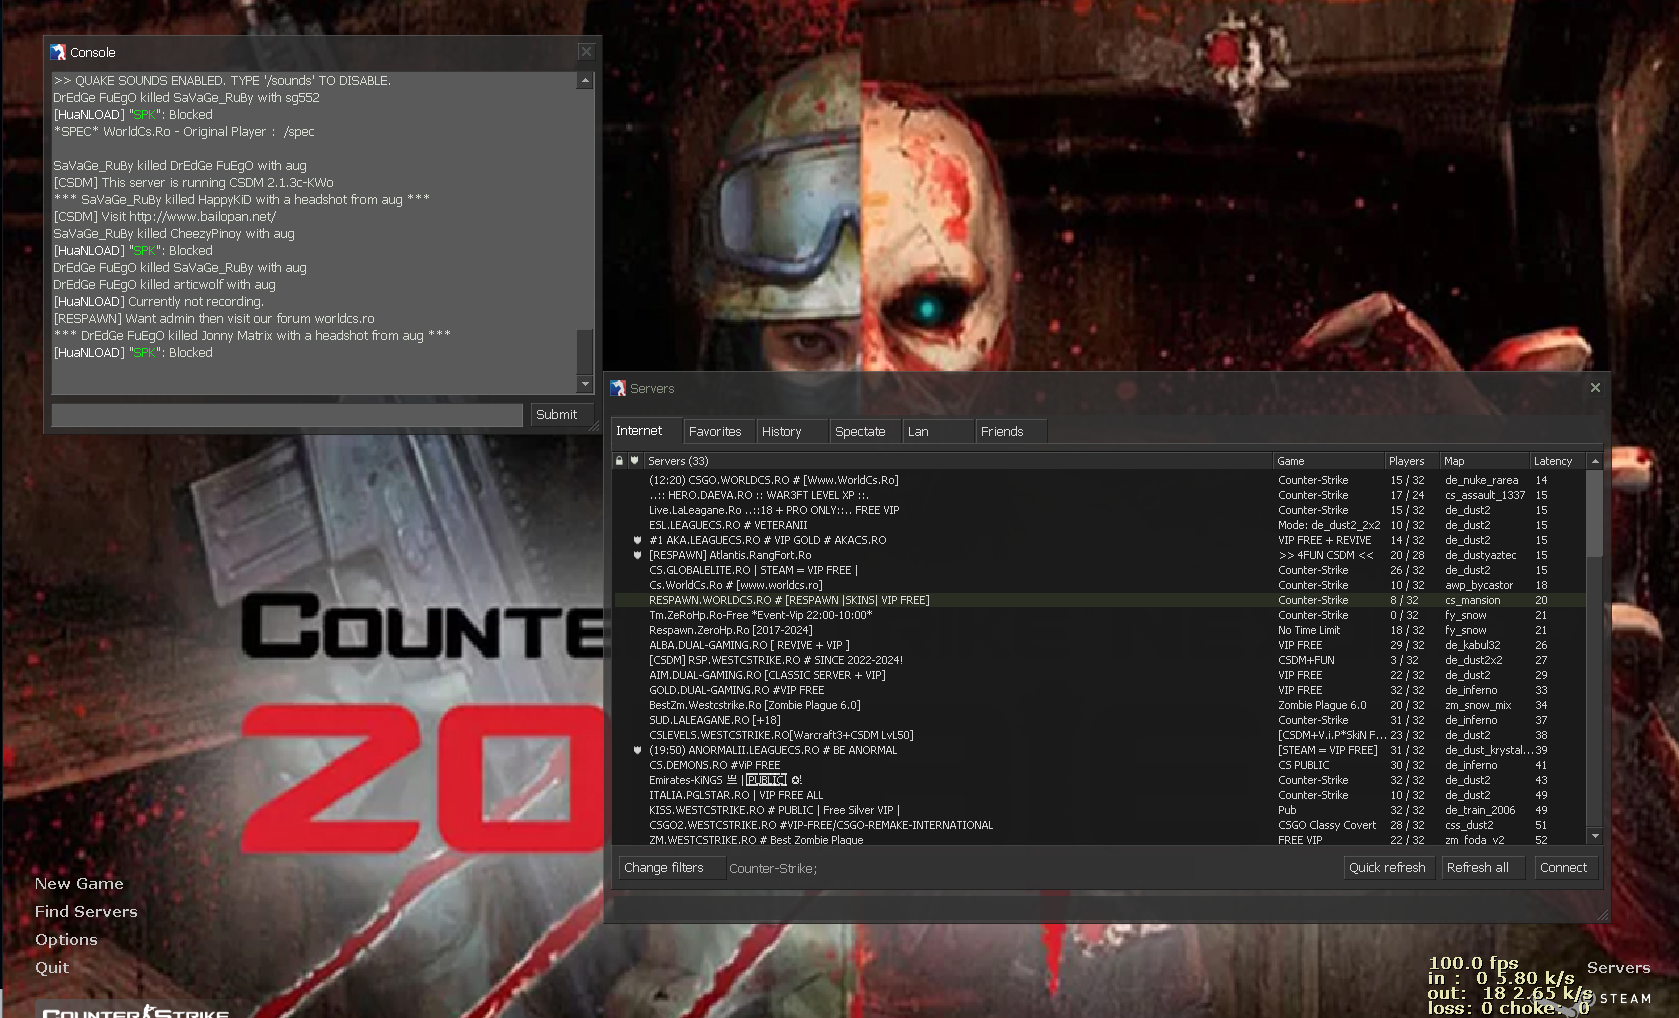Screen dimensions: 1679x1018
Task: Click shield icon beside ANORMALII.LEAGUECS.RO server
Action: coord(637,750)
